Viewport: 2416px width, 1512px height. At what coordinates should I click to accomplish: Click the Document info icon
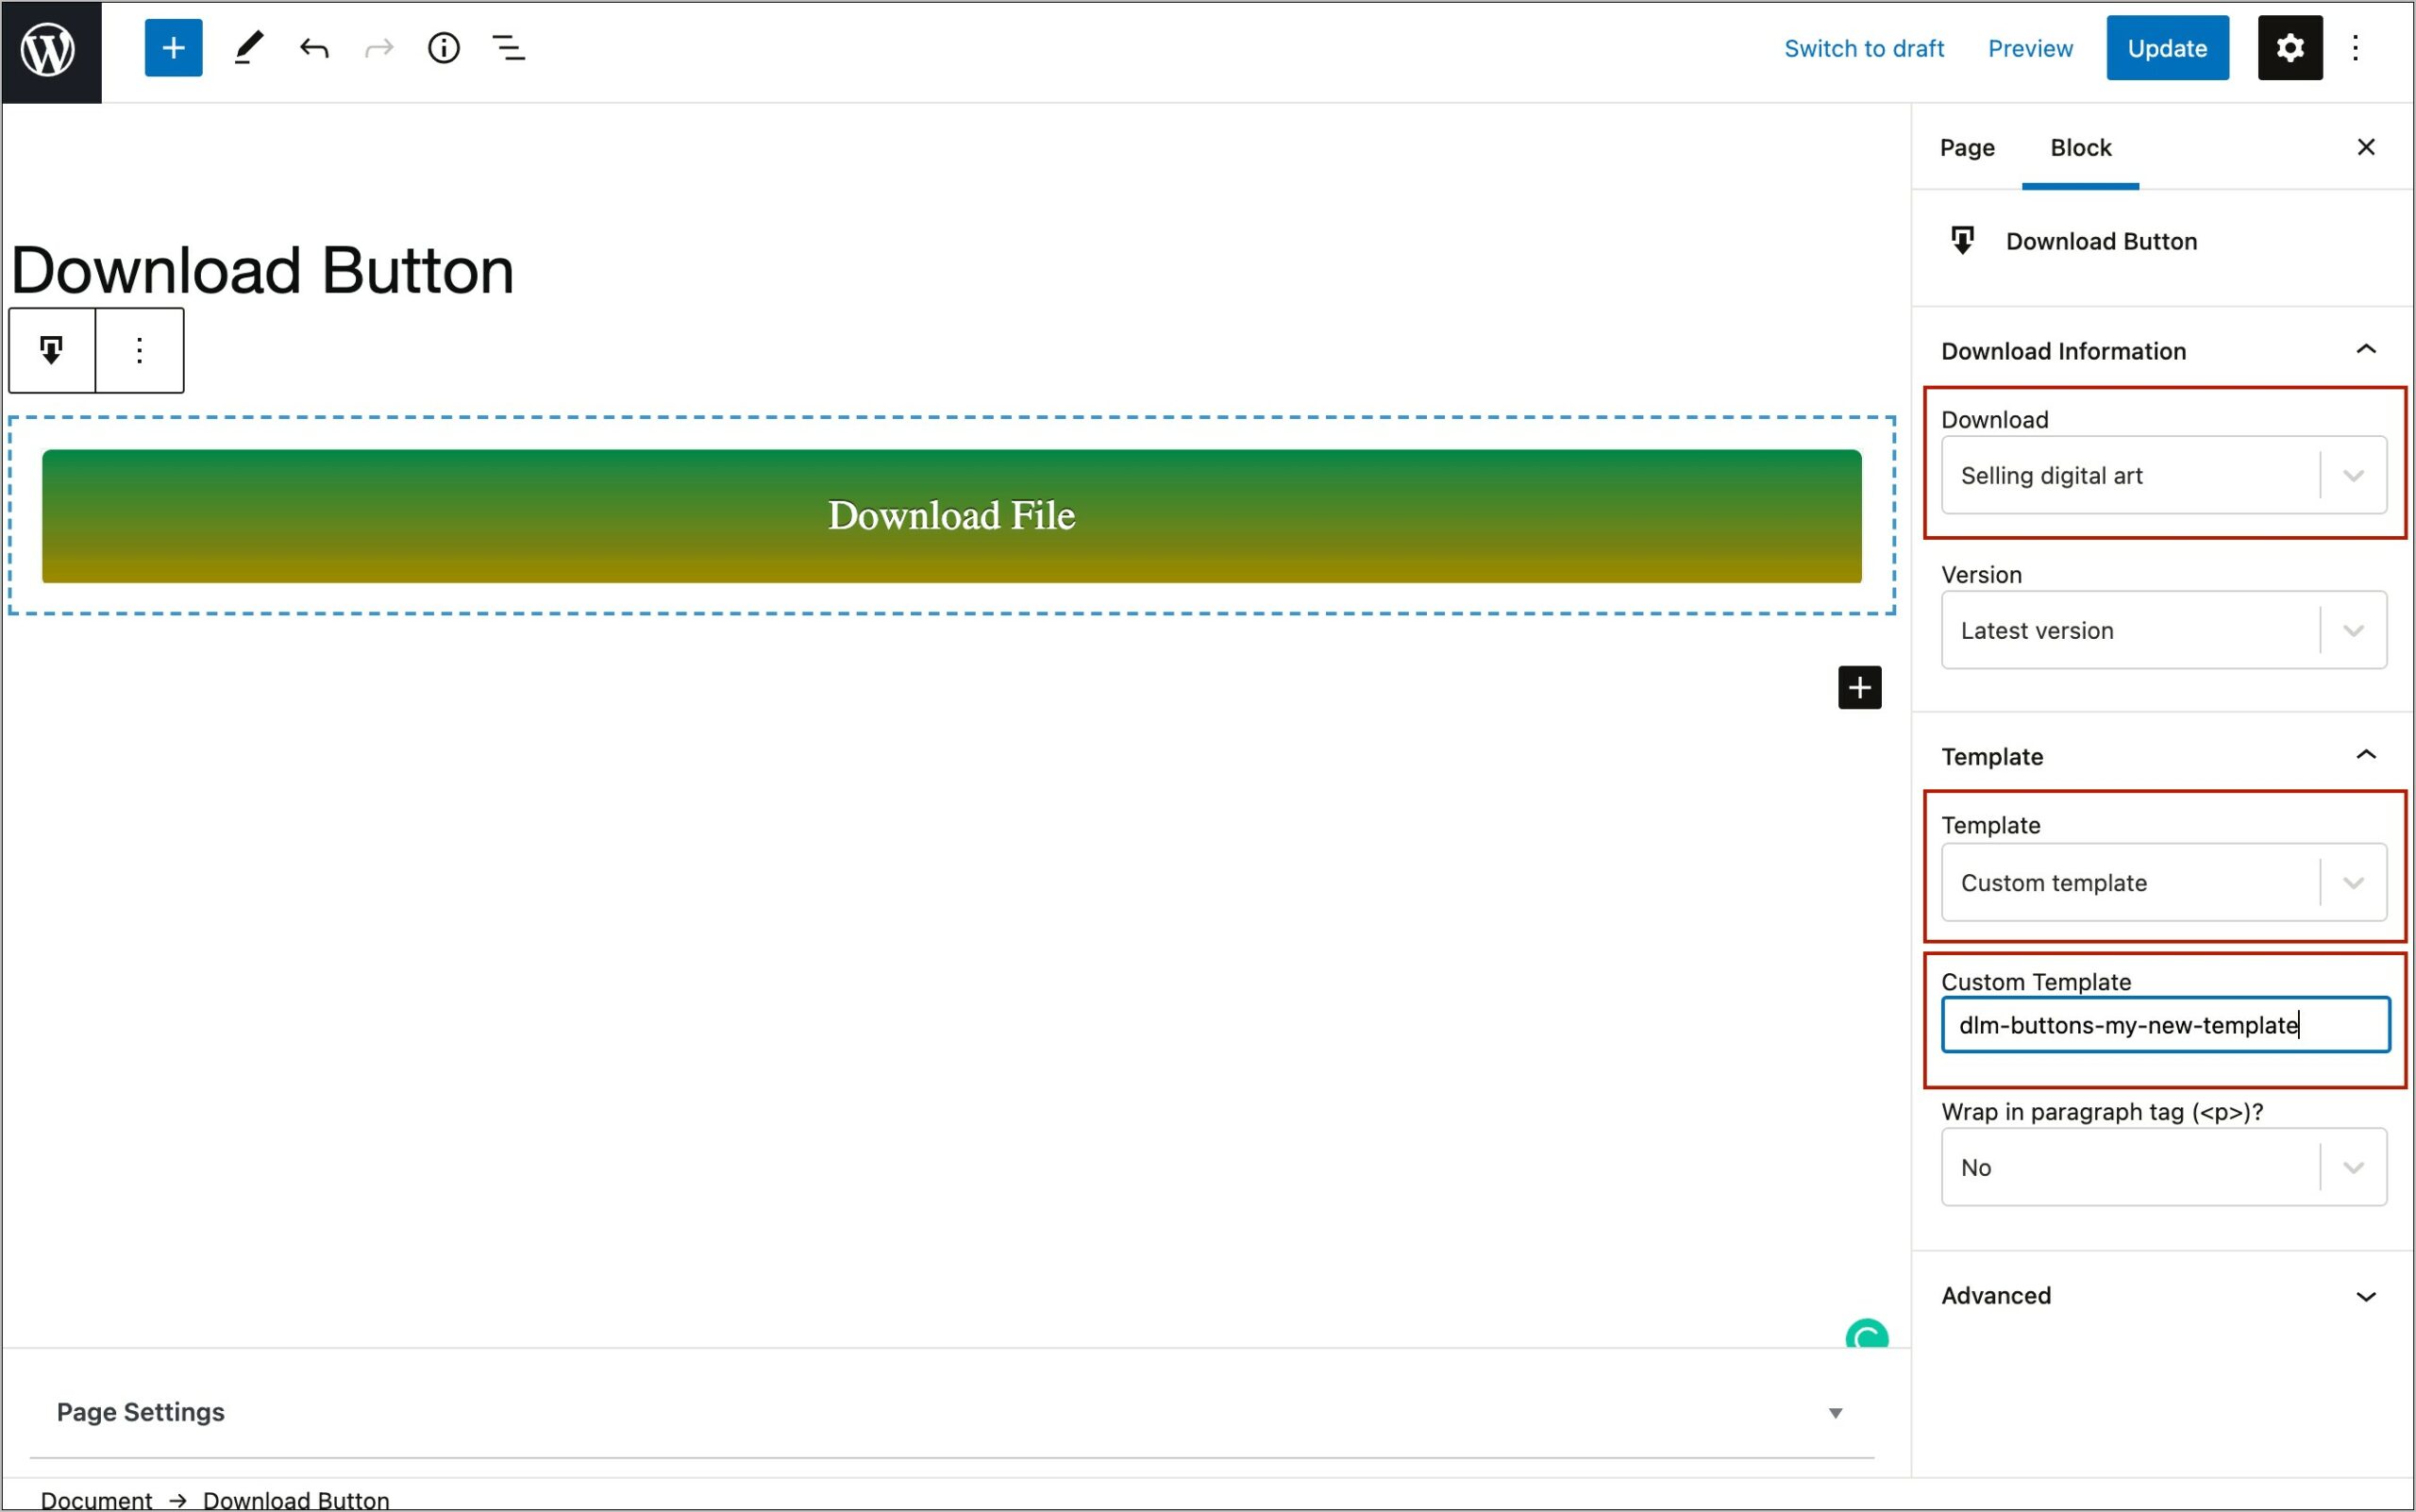coord(445,47)
